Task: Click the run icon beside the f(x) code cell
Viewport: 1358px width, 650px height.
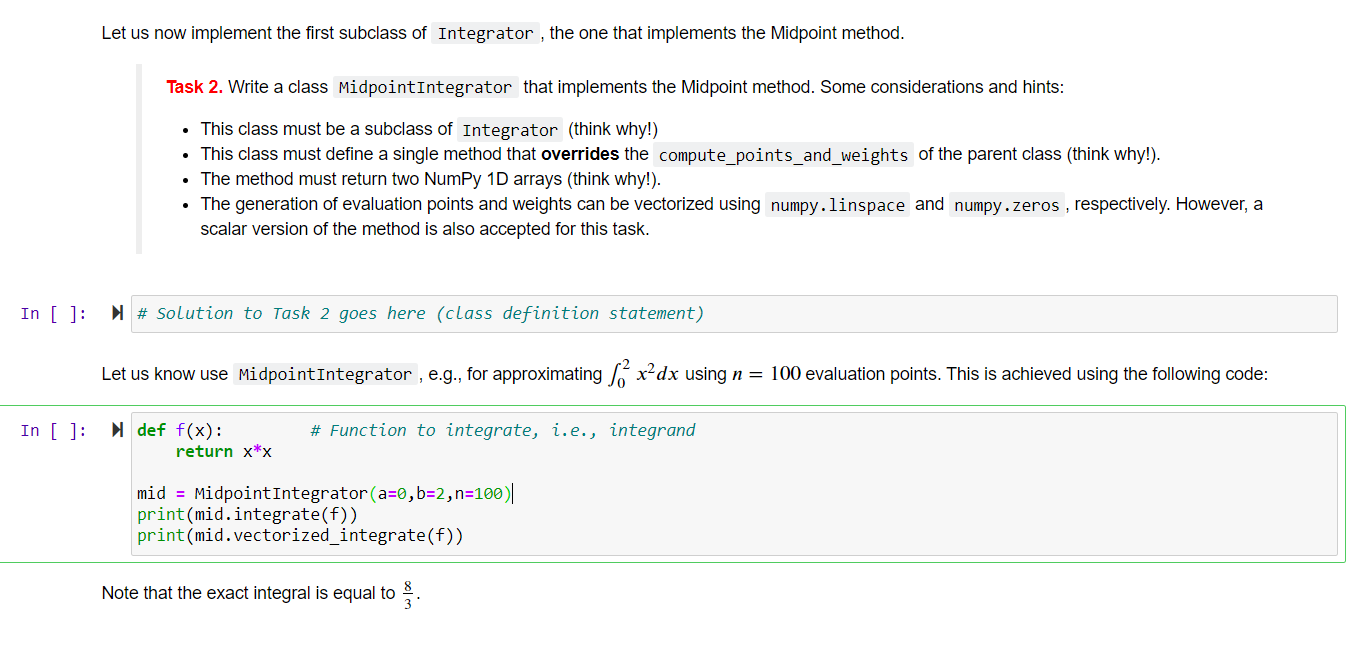Action: click(x=117, y=428)
